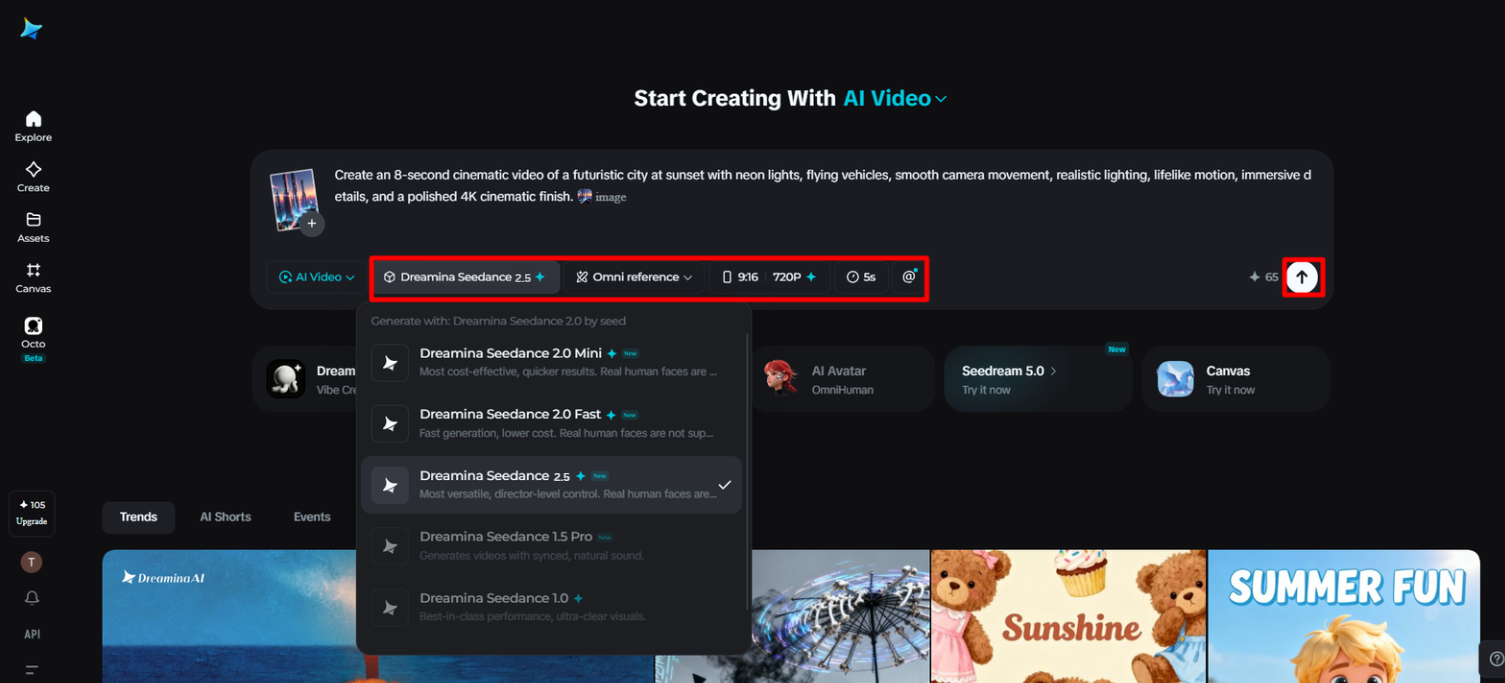Select the checked Dreamina Seedance 2.5 option
The height and width of the screenshot is (683, 1505).
pos(551,485)
